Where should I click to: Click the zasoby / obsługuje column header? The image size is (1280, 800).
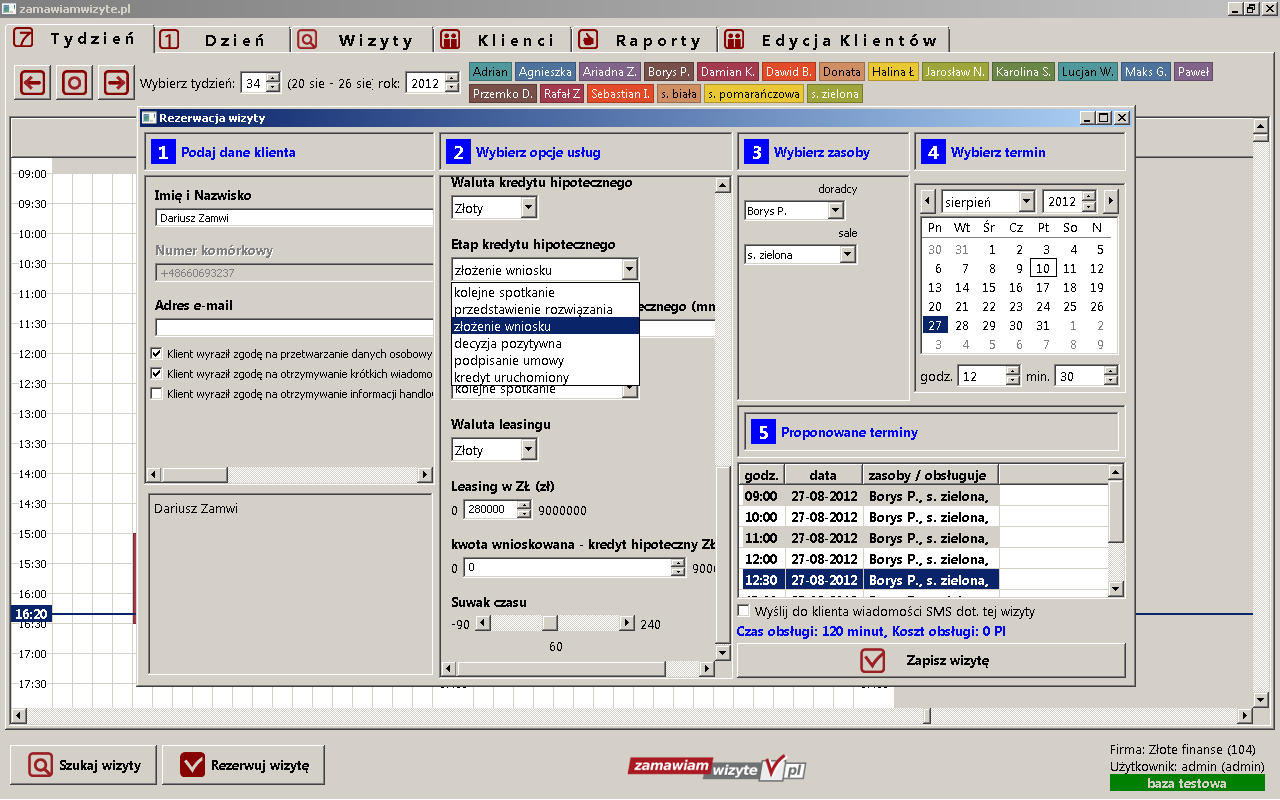930,475
